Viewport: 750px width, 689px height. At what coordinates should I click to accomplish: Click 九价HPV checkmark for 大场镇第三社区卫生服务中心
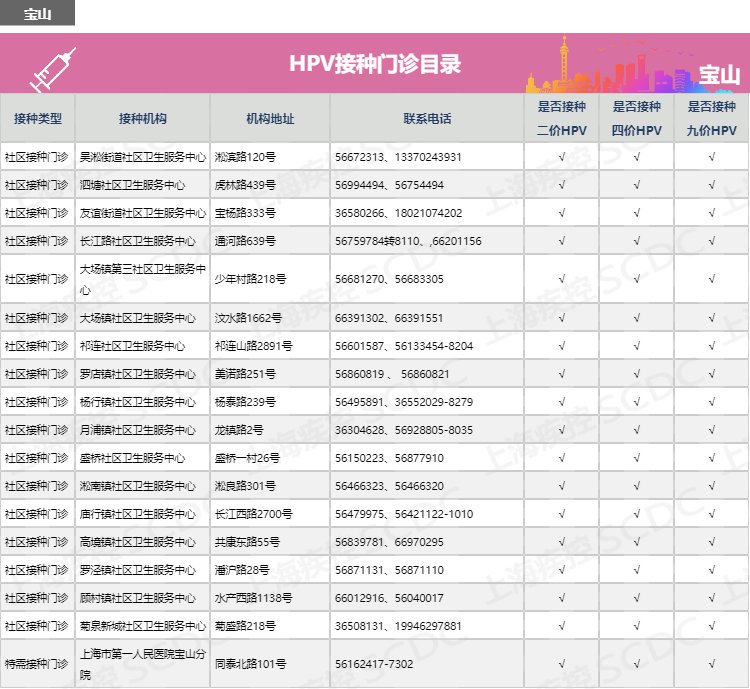coord(711,279)
